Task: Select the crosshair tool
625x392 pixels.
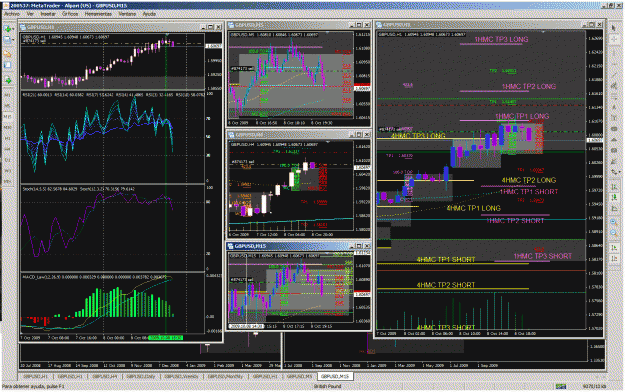Action: click(x=614, y=39)
